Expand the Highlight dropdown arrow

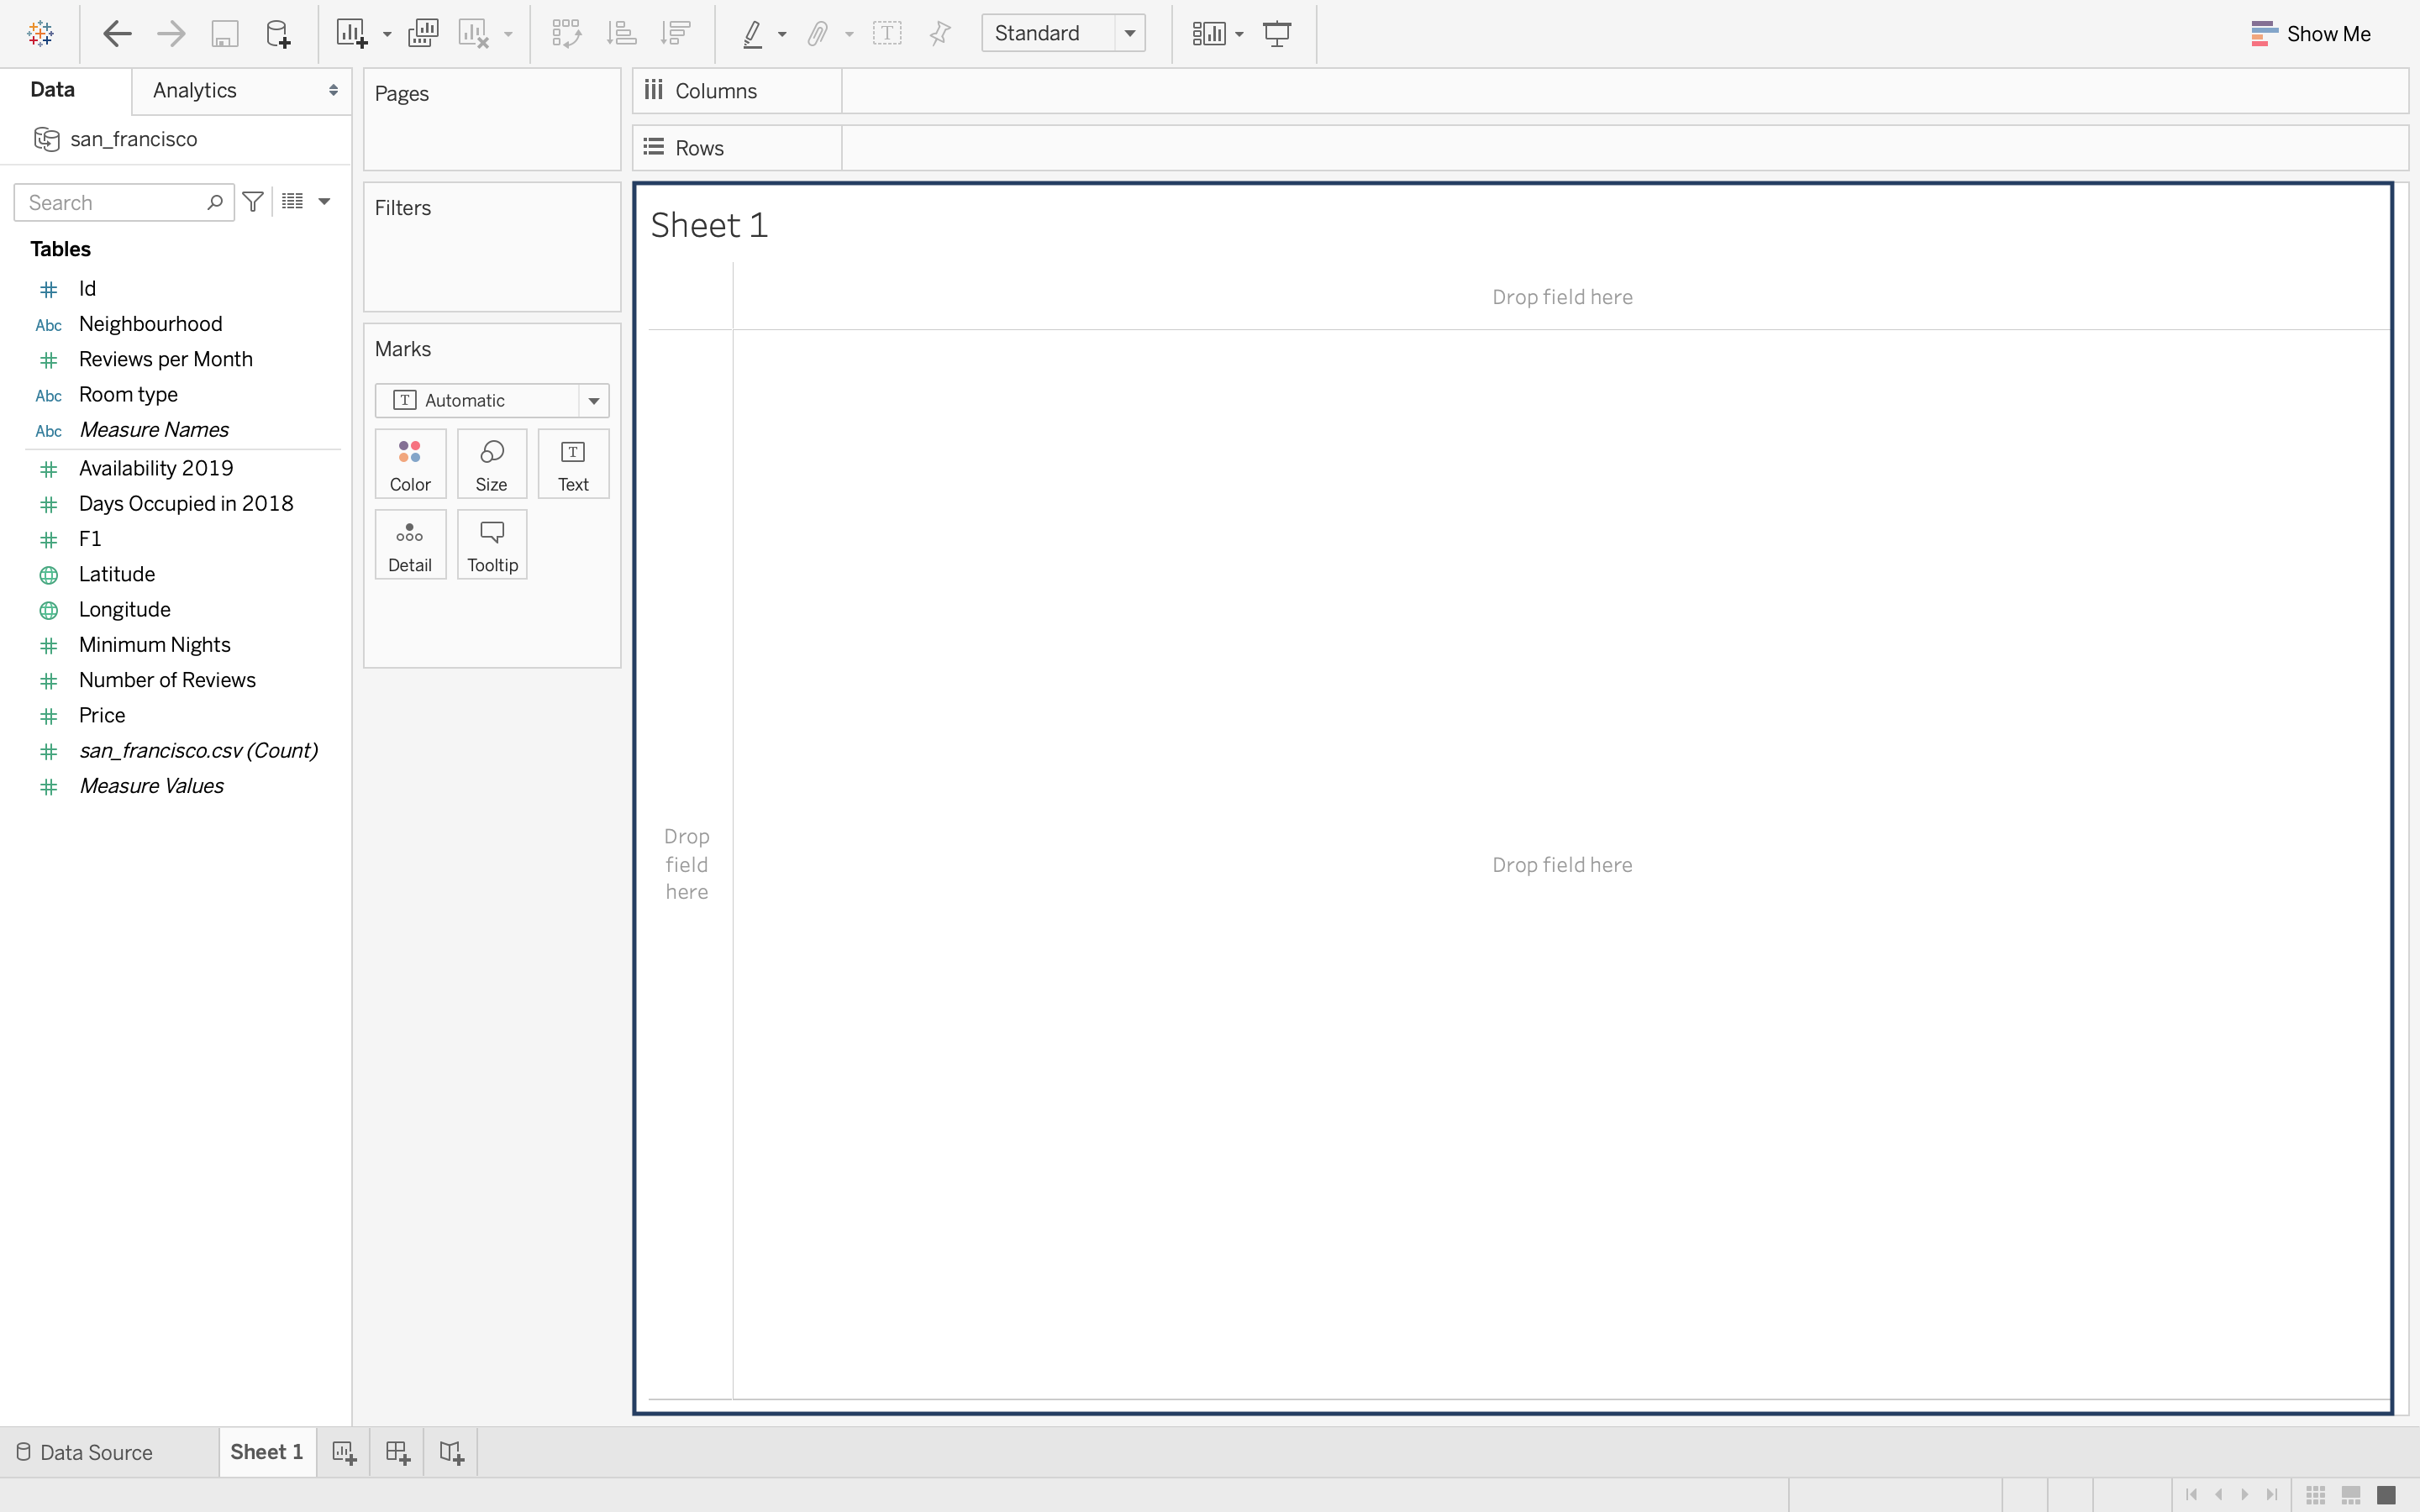click(782, 35)
